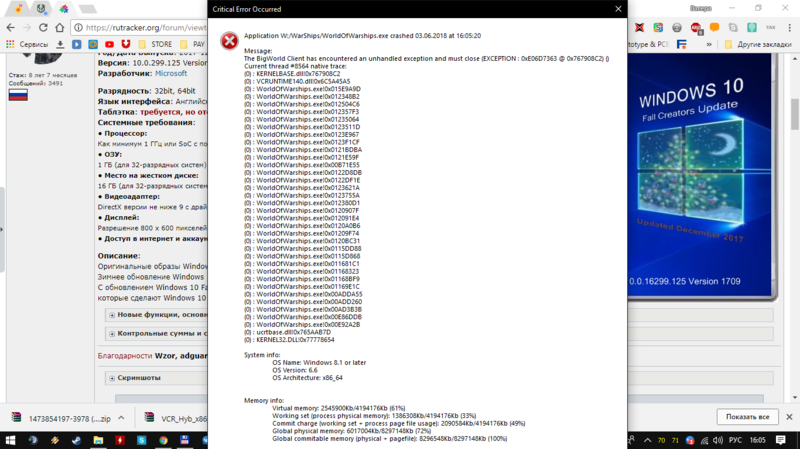Open the Windows Start menu

coord(10,440)
